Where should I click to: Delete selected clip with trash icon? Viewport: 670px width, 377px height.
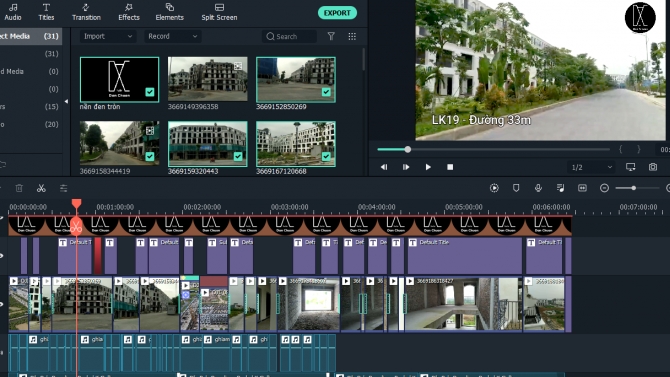(19, 188)
